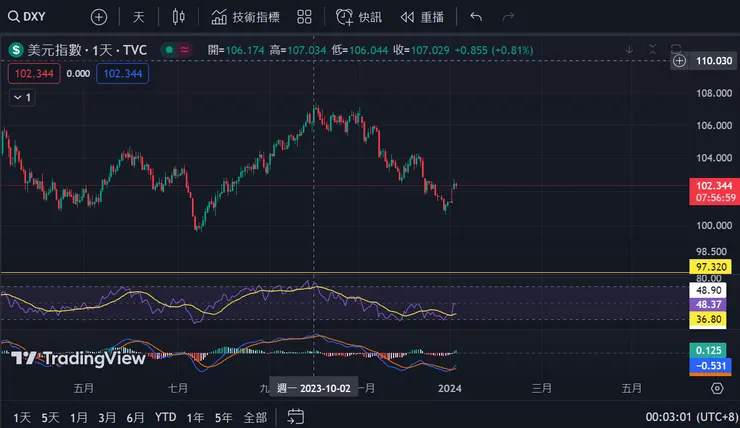Screen dimensions: 740x428
Task: Click the green S dollar symbol logo
Action: pos(16,50)
